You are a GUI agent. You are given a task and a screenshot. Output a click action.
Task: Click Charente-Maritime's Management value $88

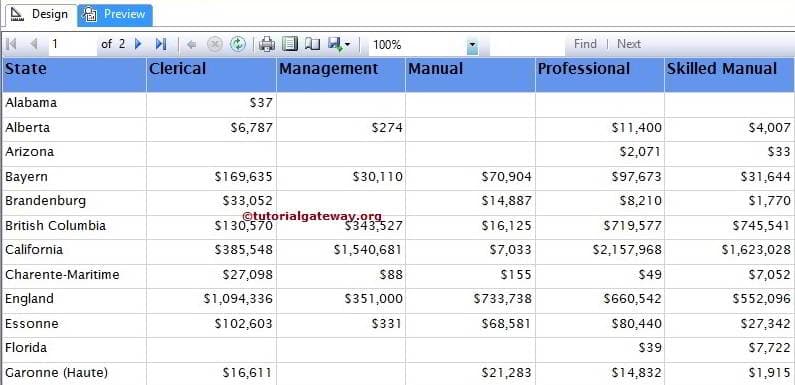pos(391,275)
